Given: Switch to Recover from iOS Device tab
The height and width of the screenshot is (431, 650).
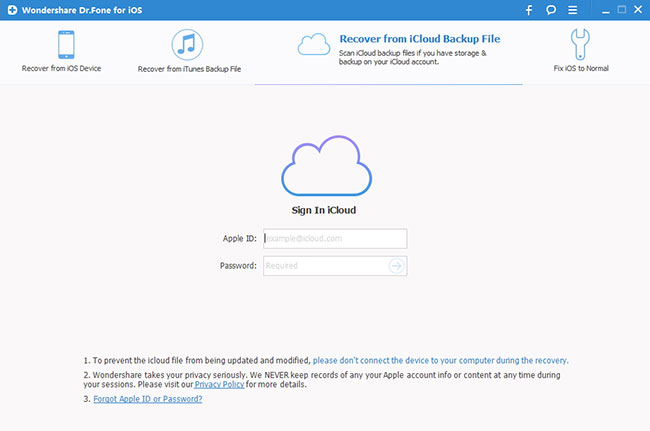Looking at the screenshot, I should coord(61,51).
